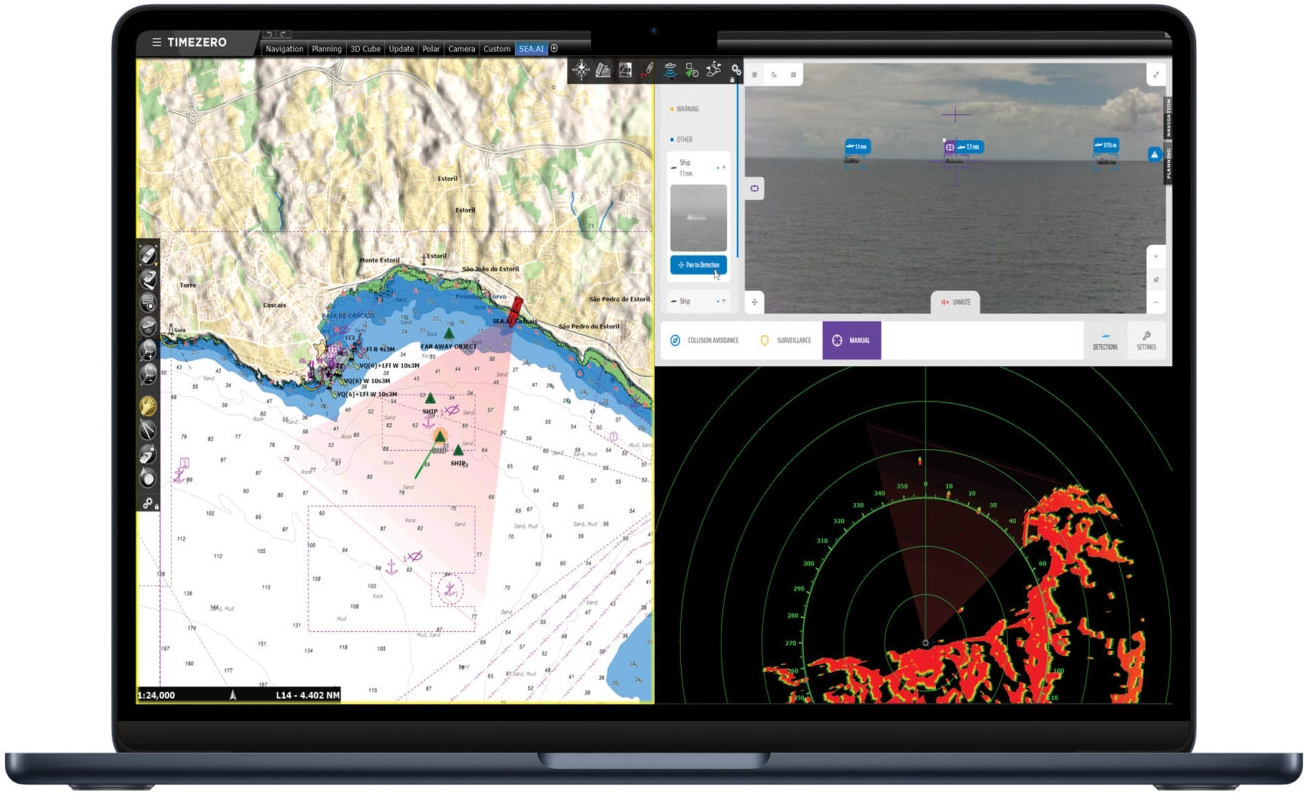This screenshot has width=1304, height=803.
Task: Select SURVEILLANCE mode
Action: point(785,340)
